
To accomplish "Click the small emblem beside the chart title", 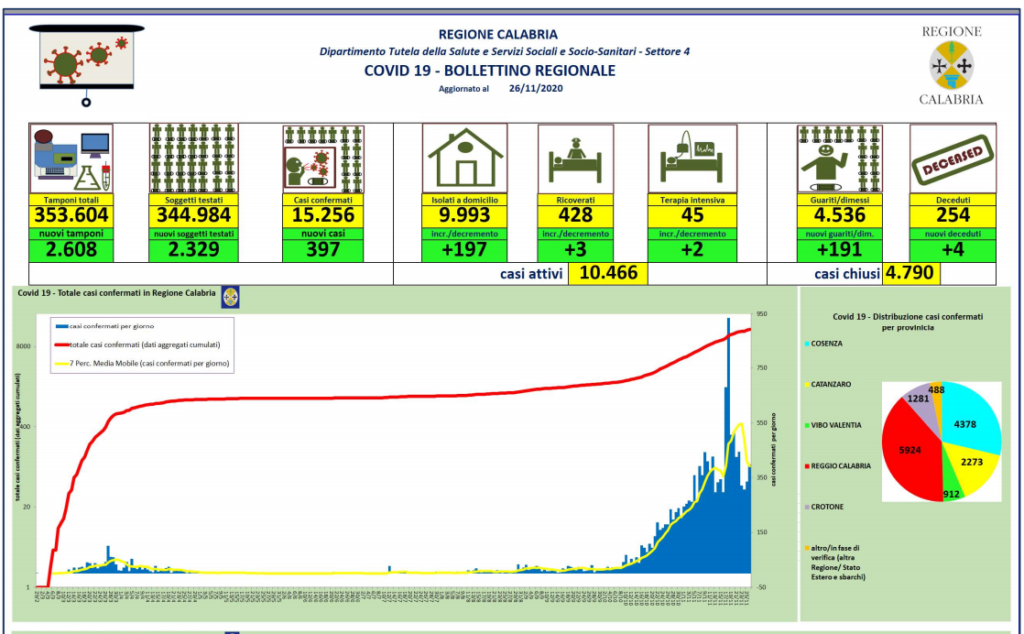I will click(229, 297).
